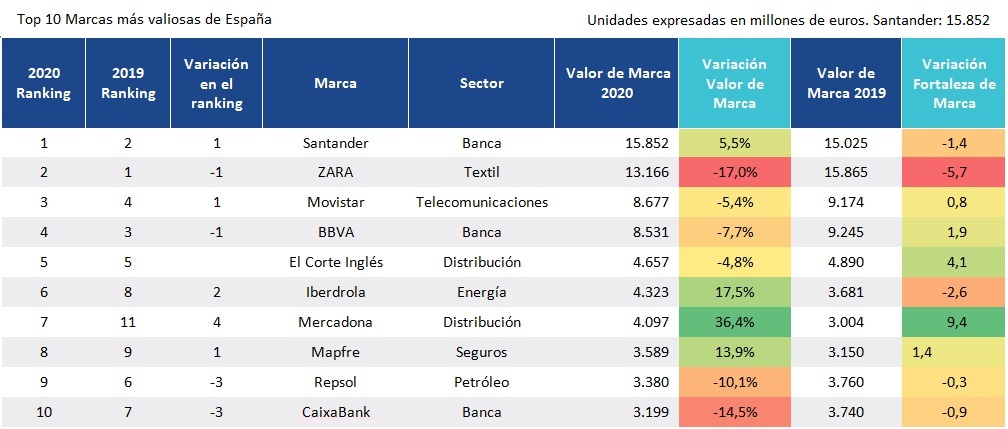Viewport: 1008px width, 429px height.
Task: Click the Marca column header
Action: (x=335, y=84)
